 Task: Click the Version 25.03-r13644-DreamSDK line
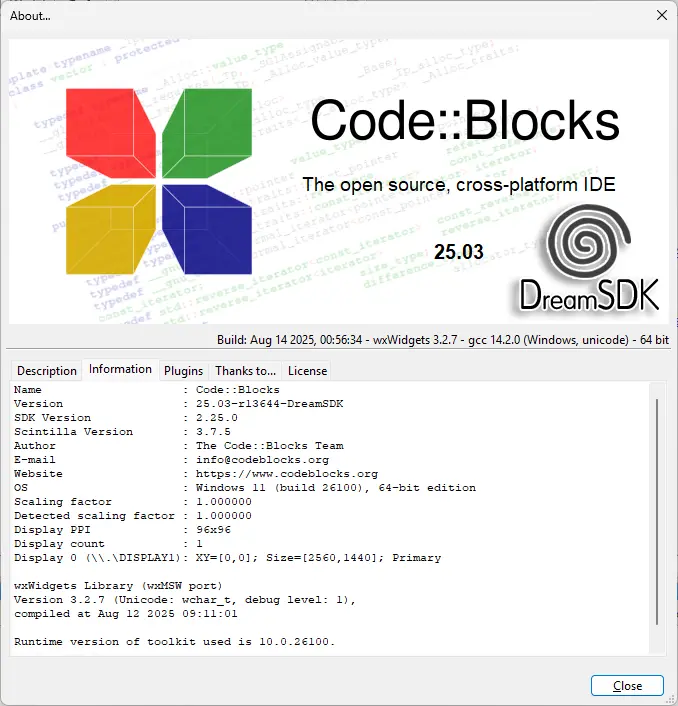click(179, 403)
